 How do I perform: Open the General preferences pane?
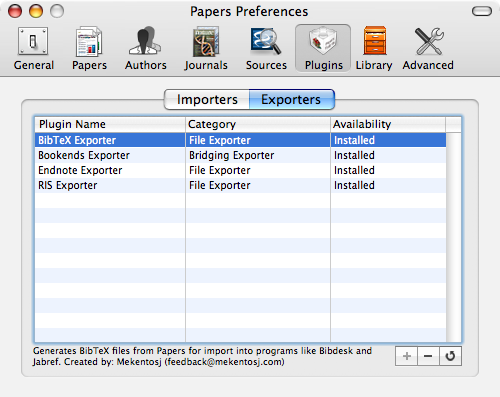point(33,48)
